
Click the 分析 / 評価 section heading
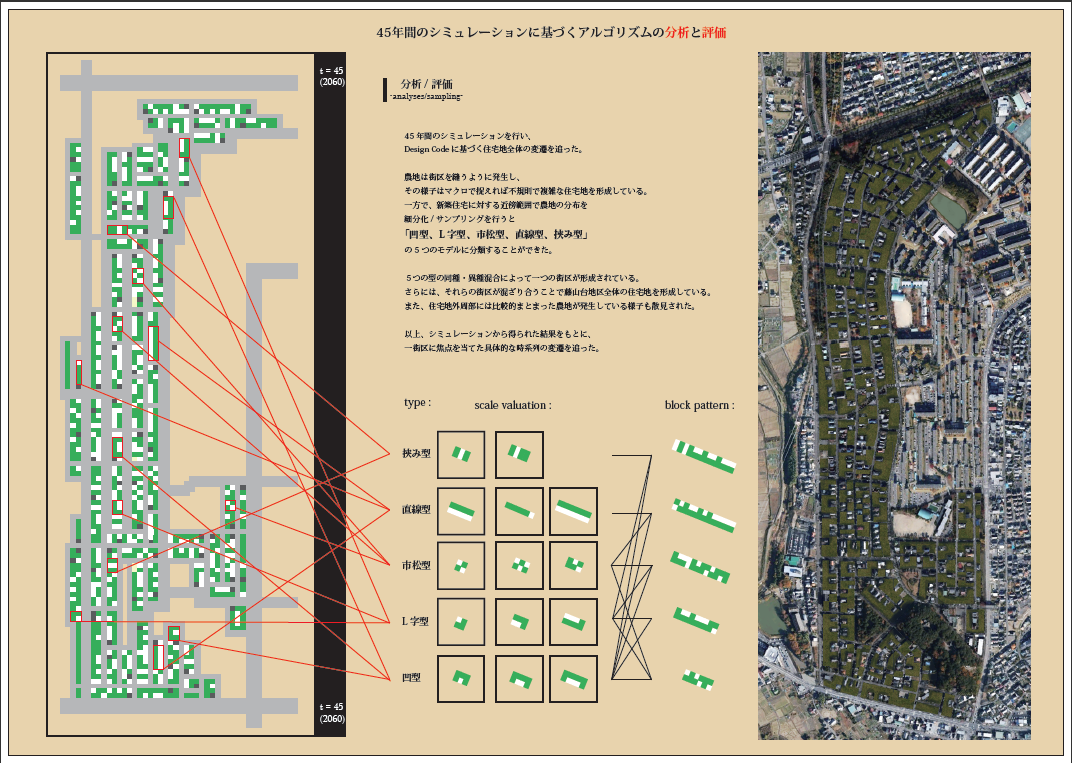(426, 84)
